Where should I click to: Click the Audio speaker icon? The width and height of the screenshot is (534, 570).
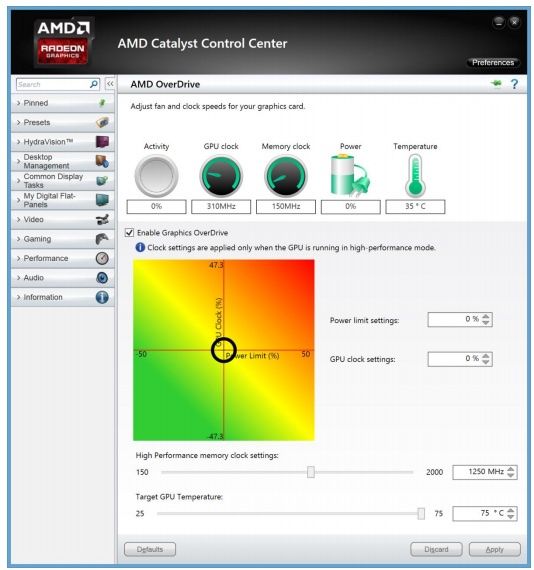pos(102,278)
